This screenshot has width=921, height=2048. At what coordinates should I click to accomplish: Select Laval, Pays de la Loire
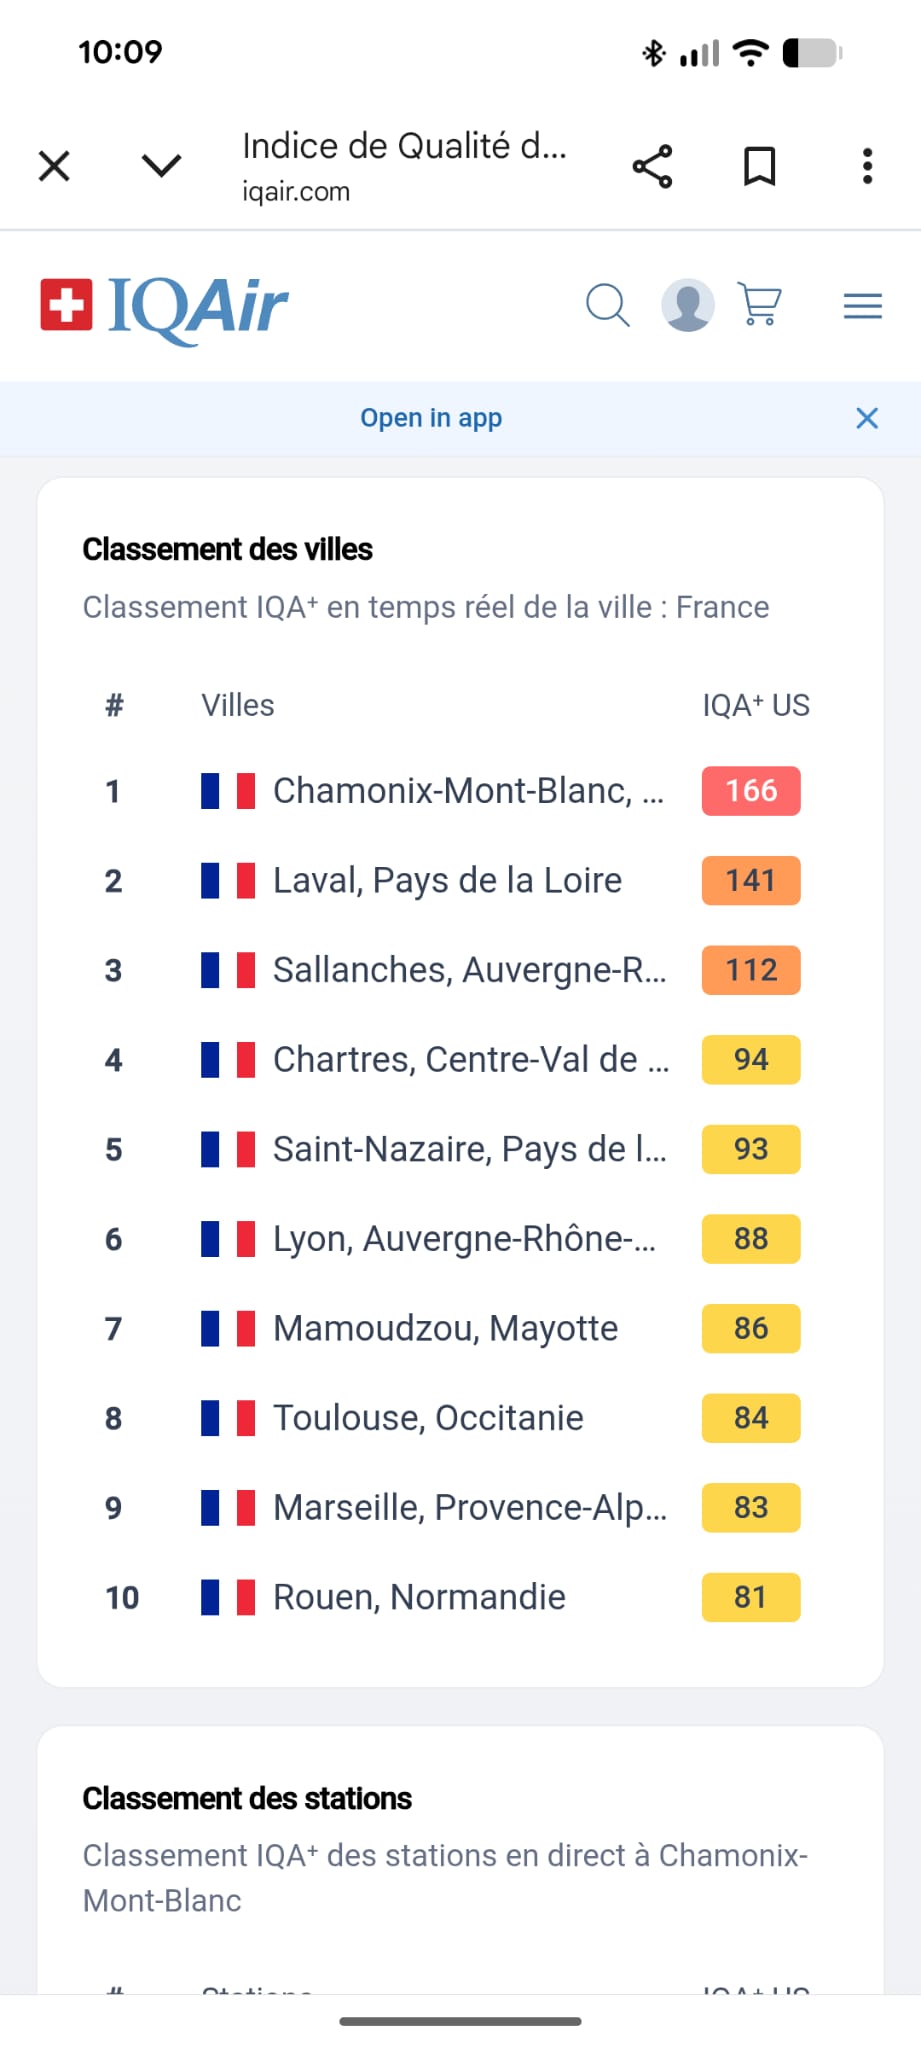(x=447, y=881)
